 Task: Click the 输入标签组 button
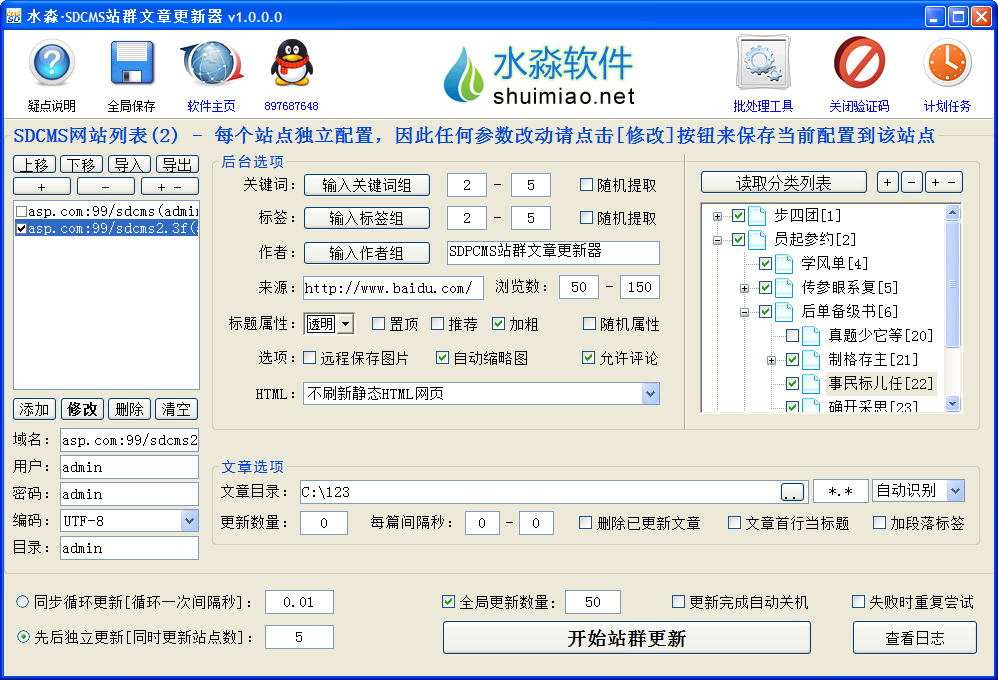click(x=367, y=218)
